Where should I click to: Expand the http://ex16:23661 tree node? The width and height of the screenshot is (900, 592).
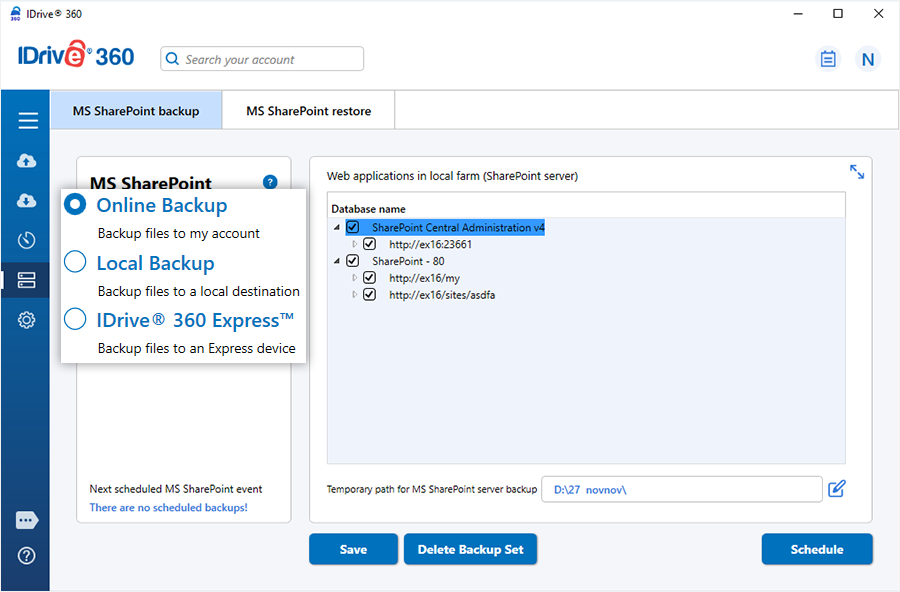pyautogui.click(x=354, y=244)
